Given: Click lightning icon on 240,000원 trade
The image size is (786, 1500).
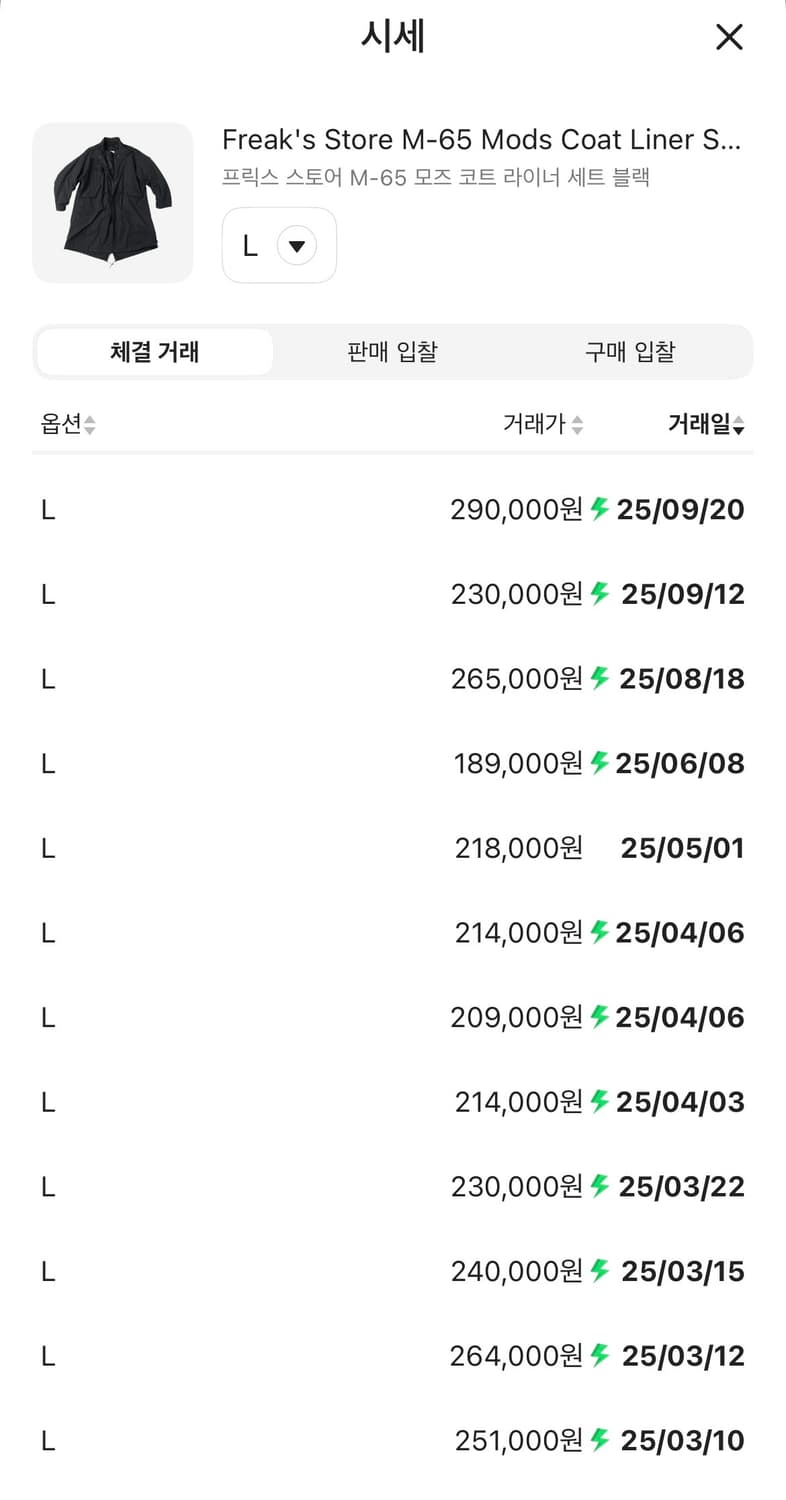Looking at the screenshot, I should 600,1271.
